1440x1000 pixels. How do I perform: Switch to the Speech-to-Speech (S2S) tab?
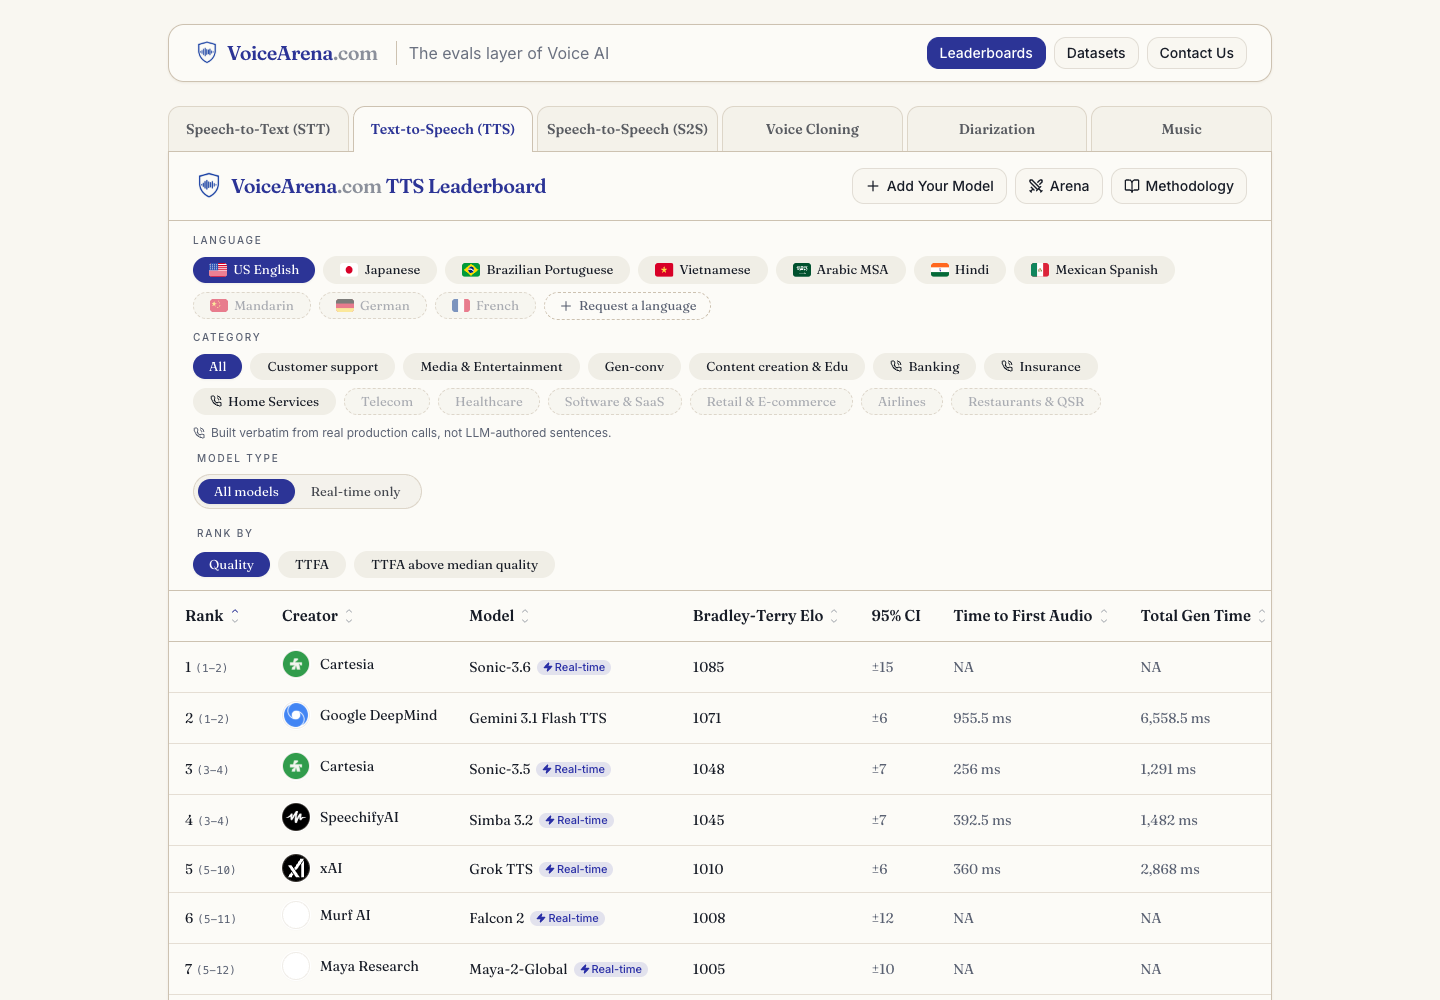627,129
